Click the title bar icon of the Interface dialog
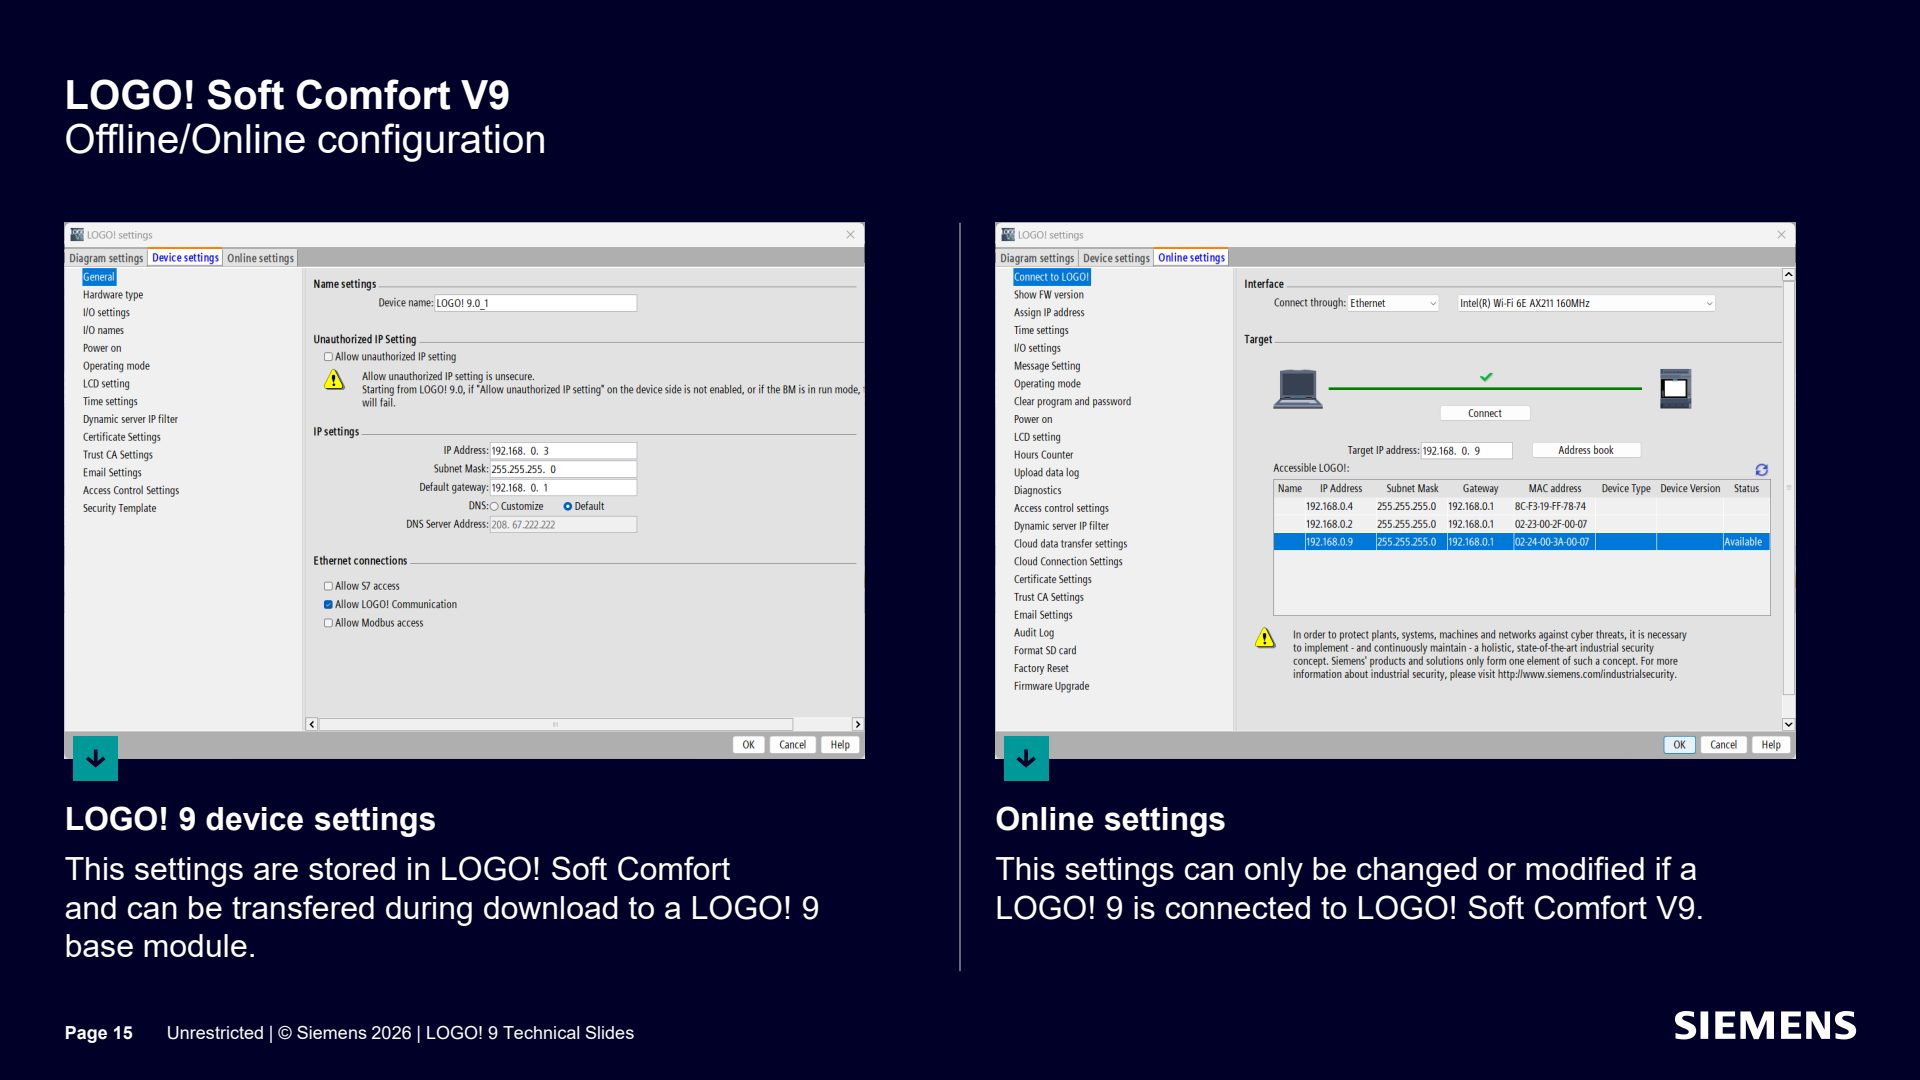Image resolution: width=1920 pixels, height=1080 pixels. (x=1008, y=235)
